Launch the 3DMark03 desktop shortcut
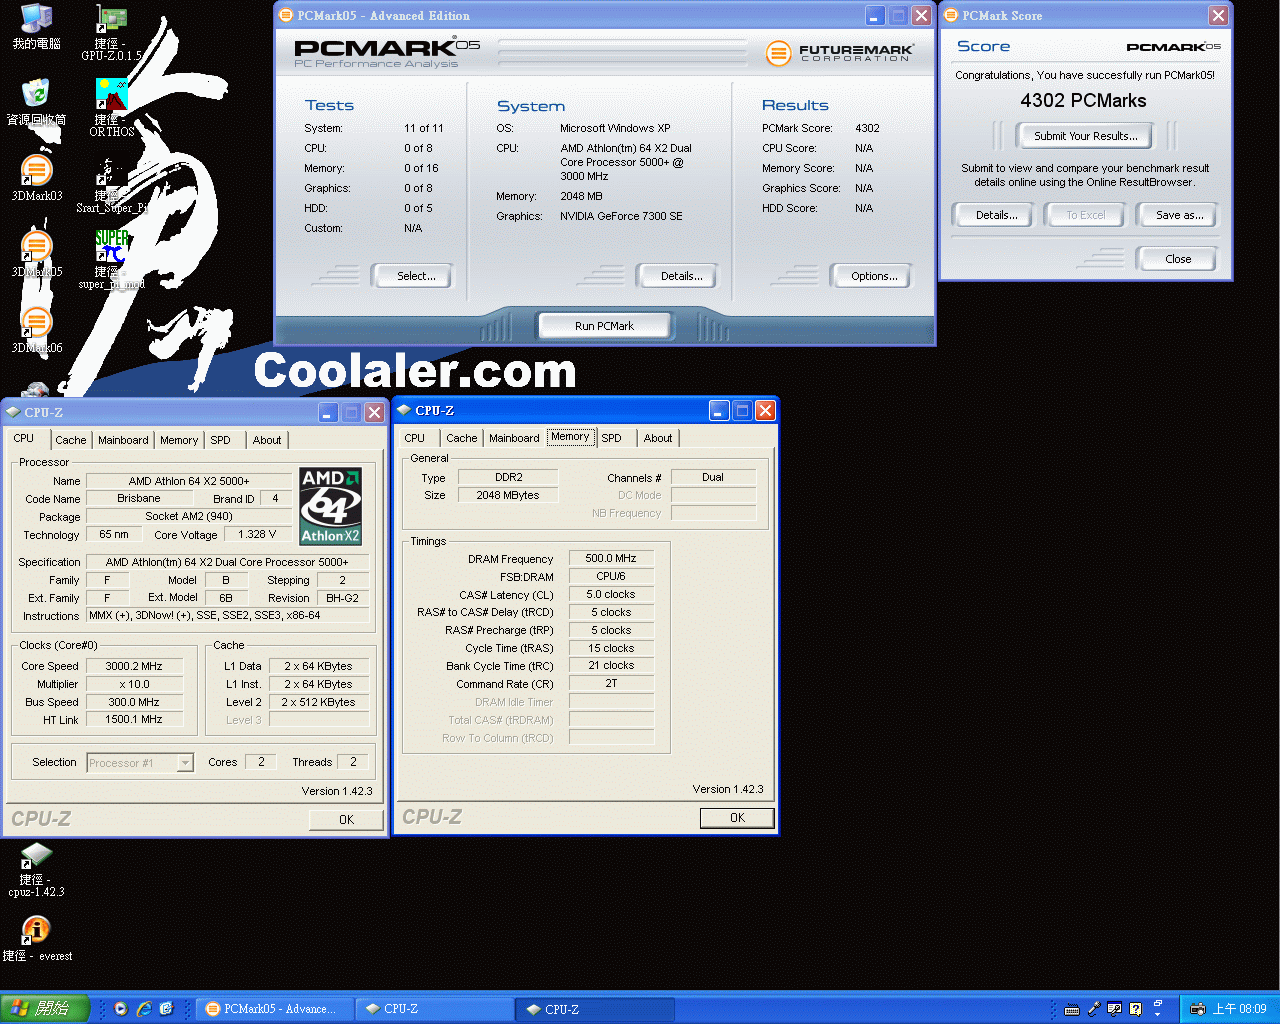Image resolution: width=1280 pixels, height=1024 pixels. pyautogui.click(x=36, y=178)
